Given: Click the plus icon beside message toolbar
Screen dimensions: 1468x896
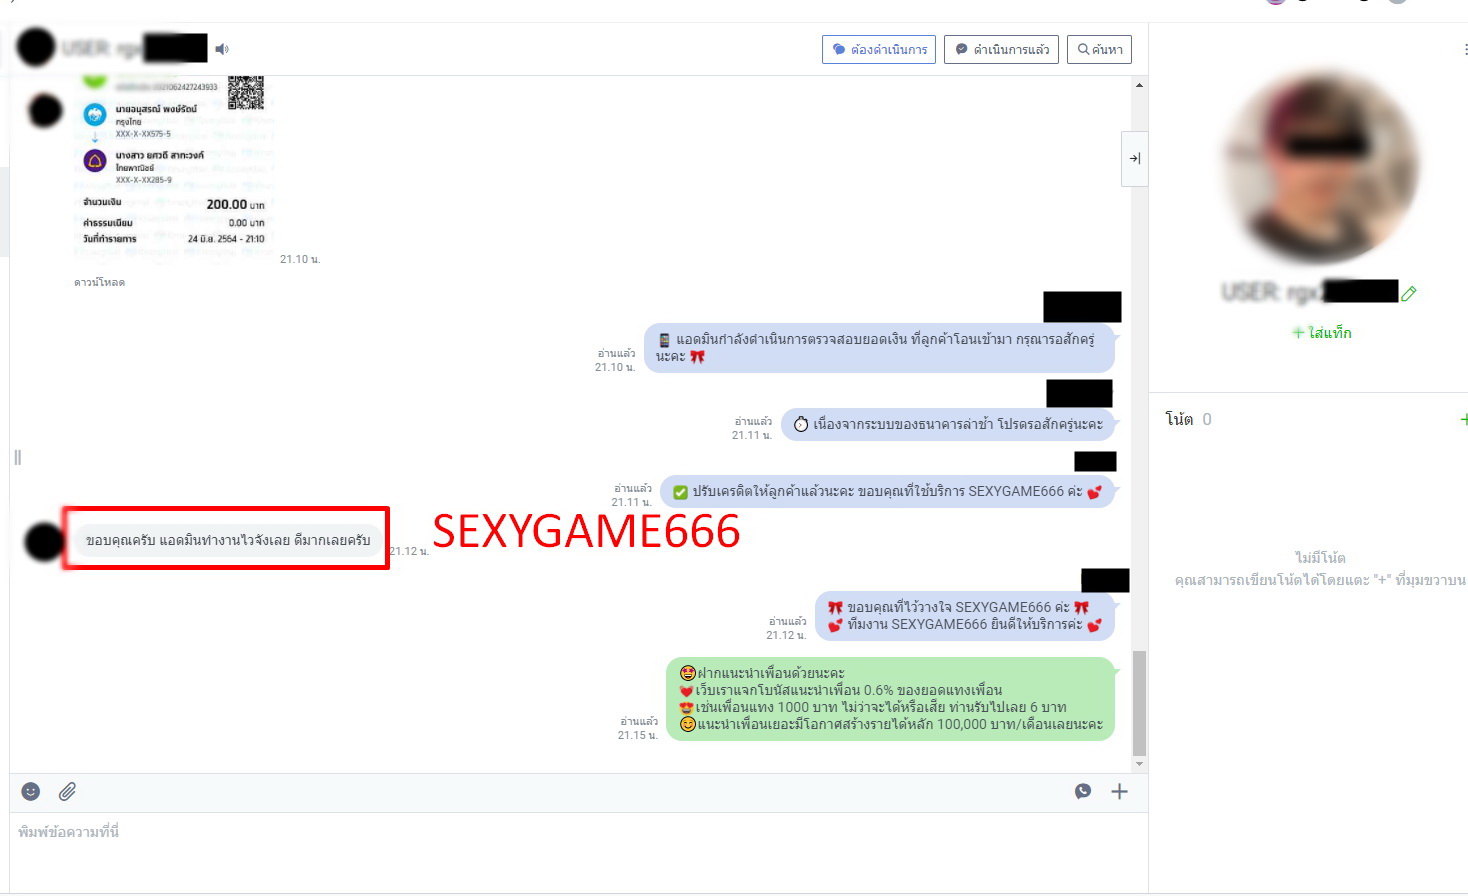Looking at the screenshot, I should coord(1119,791).
